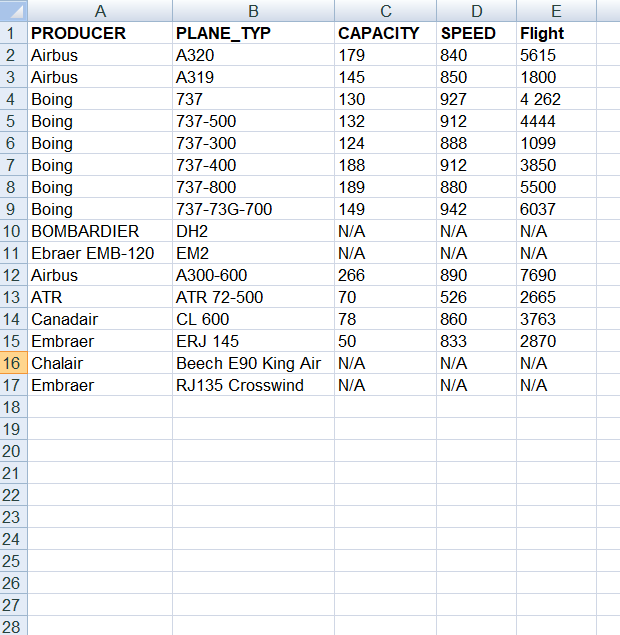Select column C header
Screen dimensions: 620x635
click(385, 11)
